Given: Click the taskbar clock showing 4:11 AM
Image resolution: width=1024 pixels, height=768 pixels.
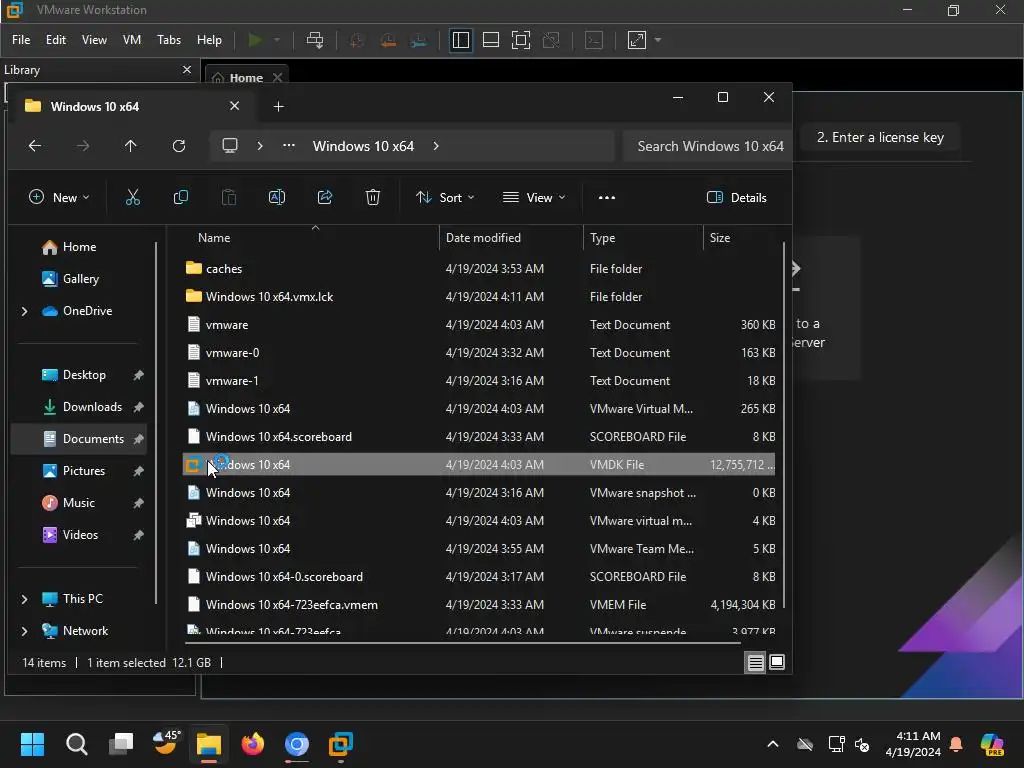Looking at the screenshot, I should click(913, 743).
